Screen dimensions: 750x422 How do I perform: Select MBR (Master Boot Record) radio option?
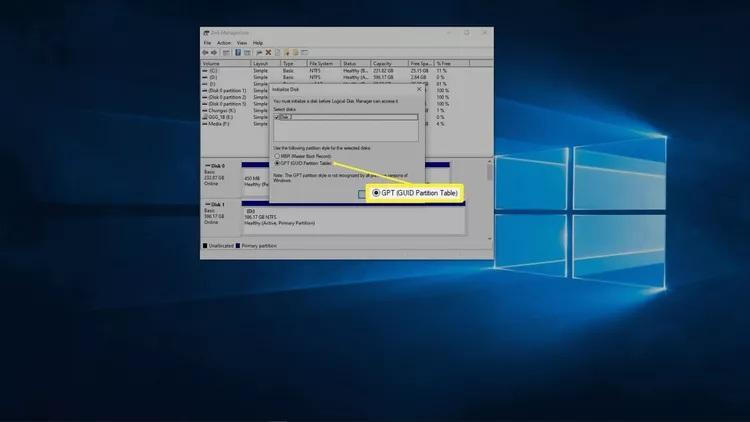(x=277, y=156)
